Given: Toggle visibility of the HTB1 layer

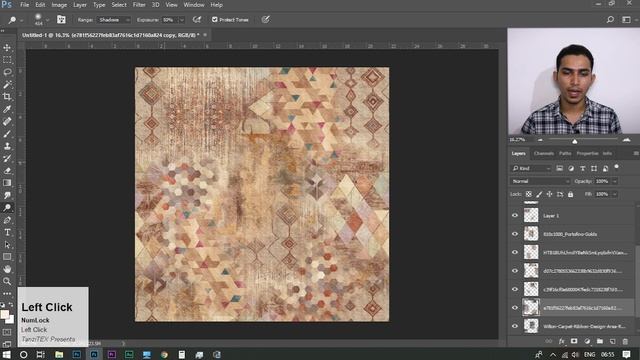Looking at the screenshot, I should (515, 252).
